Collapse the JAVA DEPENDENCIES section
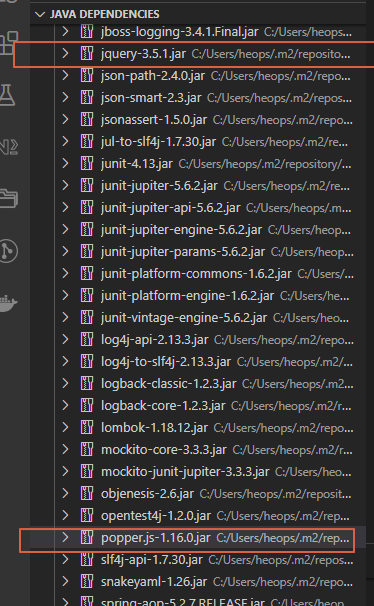Image resolution: width=374 pixels, height=606 pixels. (x=40, y=14)
